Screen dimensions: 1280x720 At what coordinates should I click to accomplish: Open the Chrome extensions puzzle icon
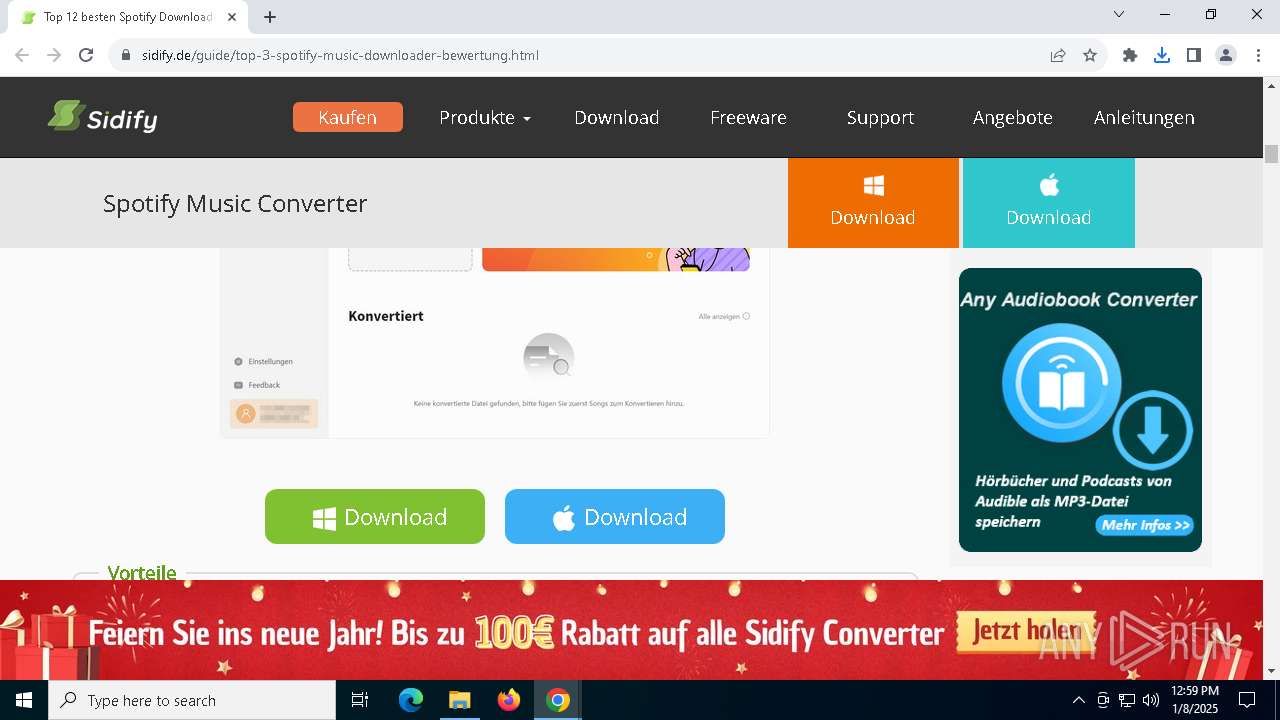1130,55
